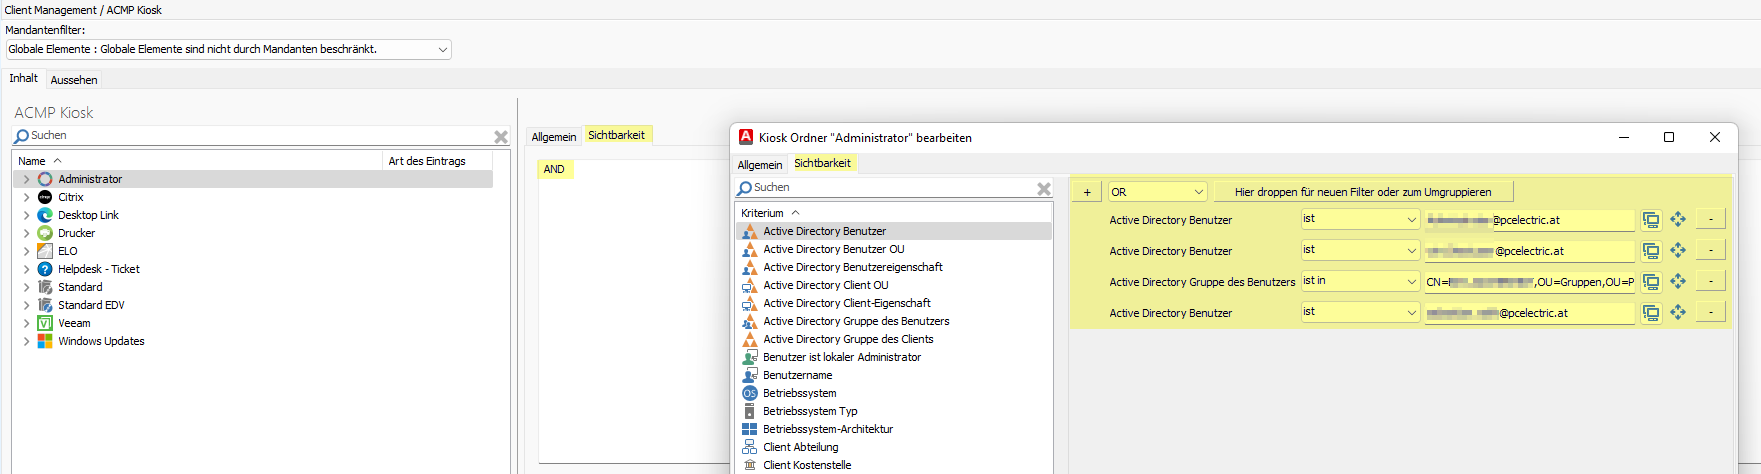Expand the Windows Updates tree node
1761x474 pixels.
point(26,341)
